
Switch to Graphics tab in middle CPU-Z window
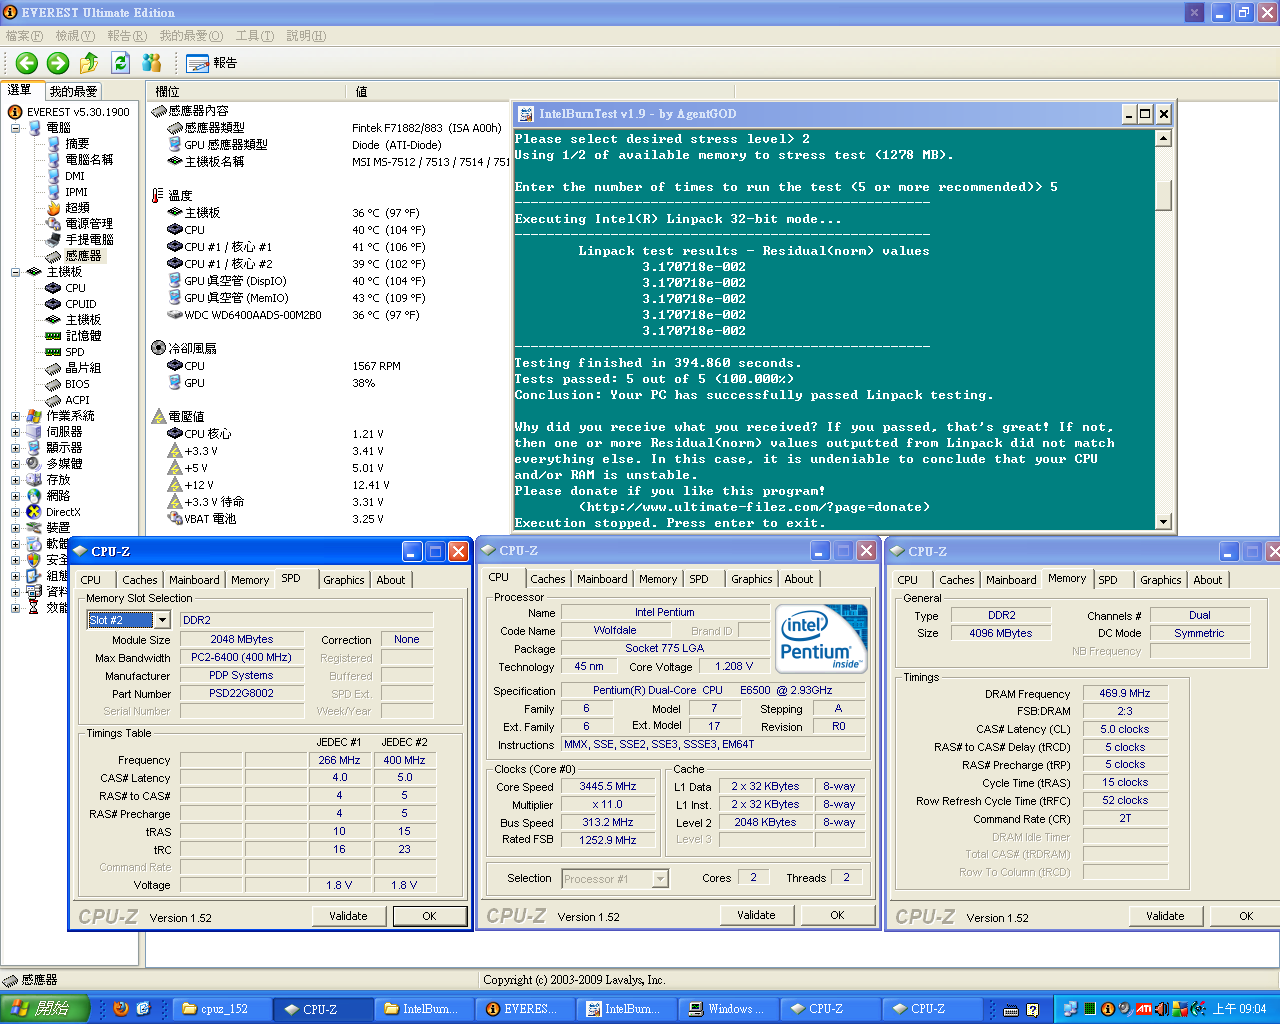tap(752, 579)
